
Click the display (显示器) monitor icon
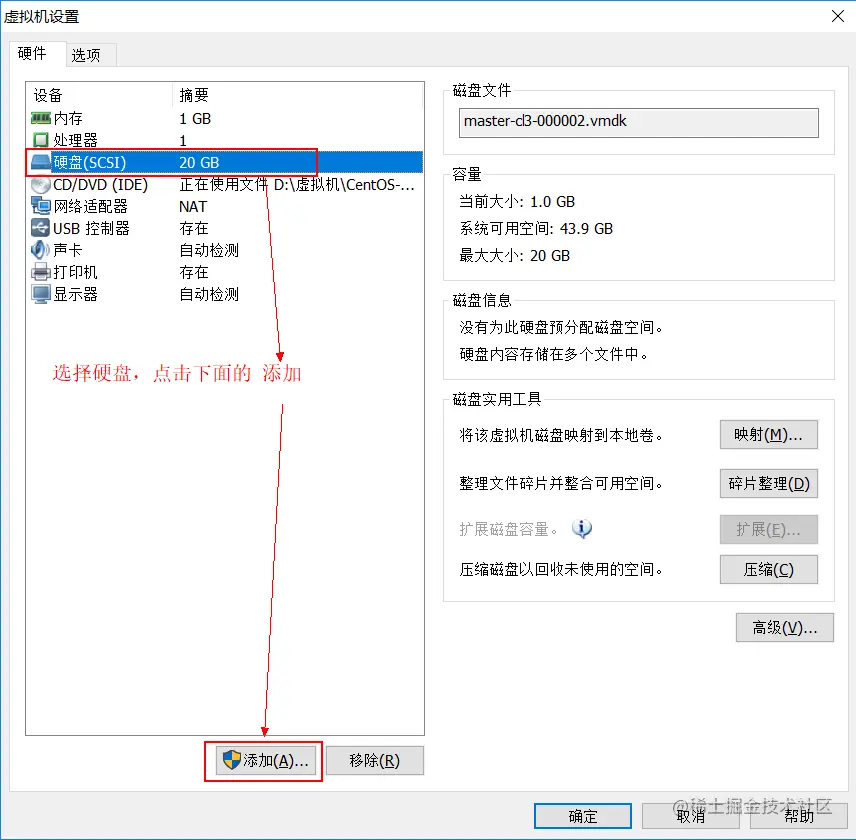coord(41,294)
